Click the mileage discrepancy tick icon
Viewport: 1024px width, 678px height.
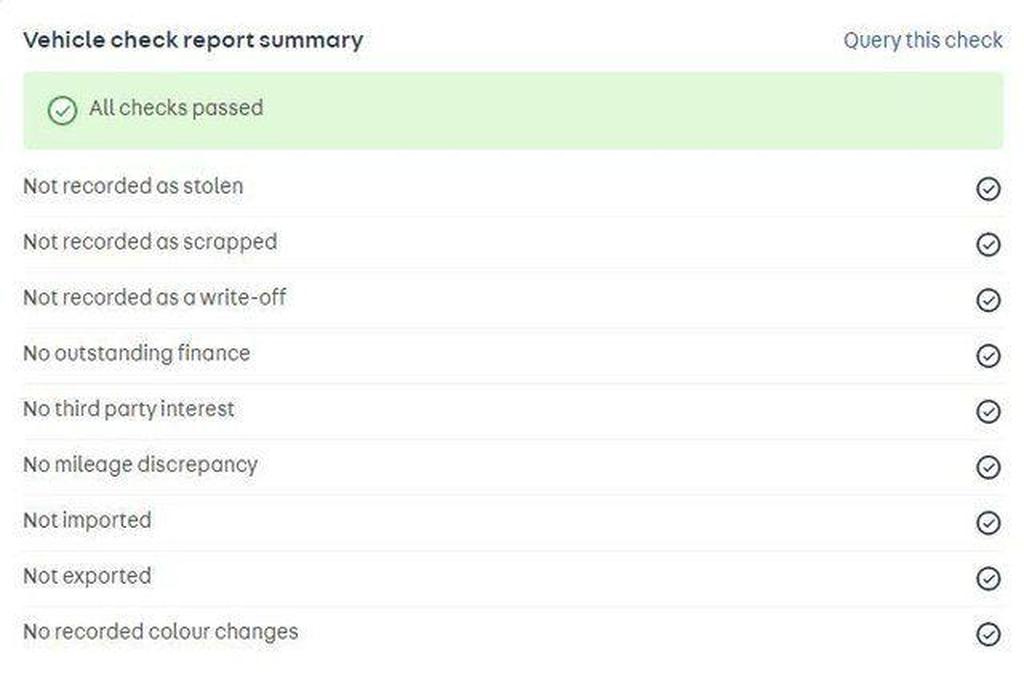click(x=988, y=467)
